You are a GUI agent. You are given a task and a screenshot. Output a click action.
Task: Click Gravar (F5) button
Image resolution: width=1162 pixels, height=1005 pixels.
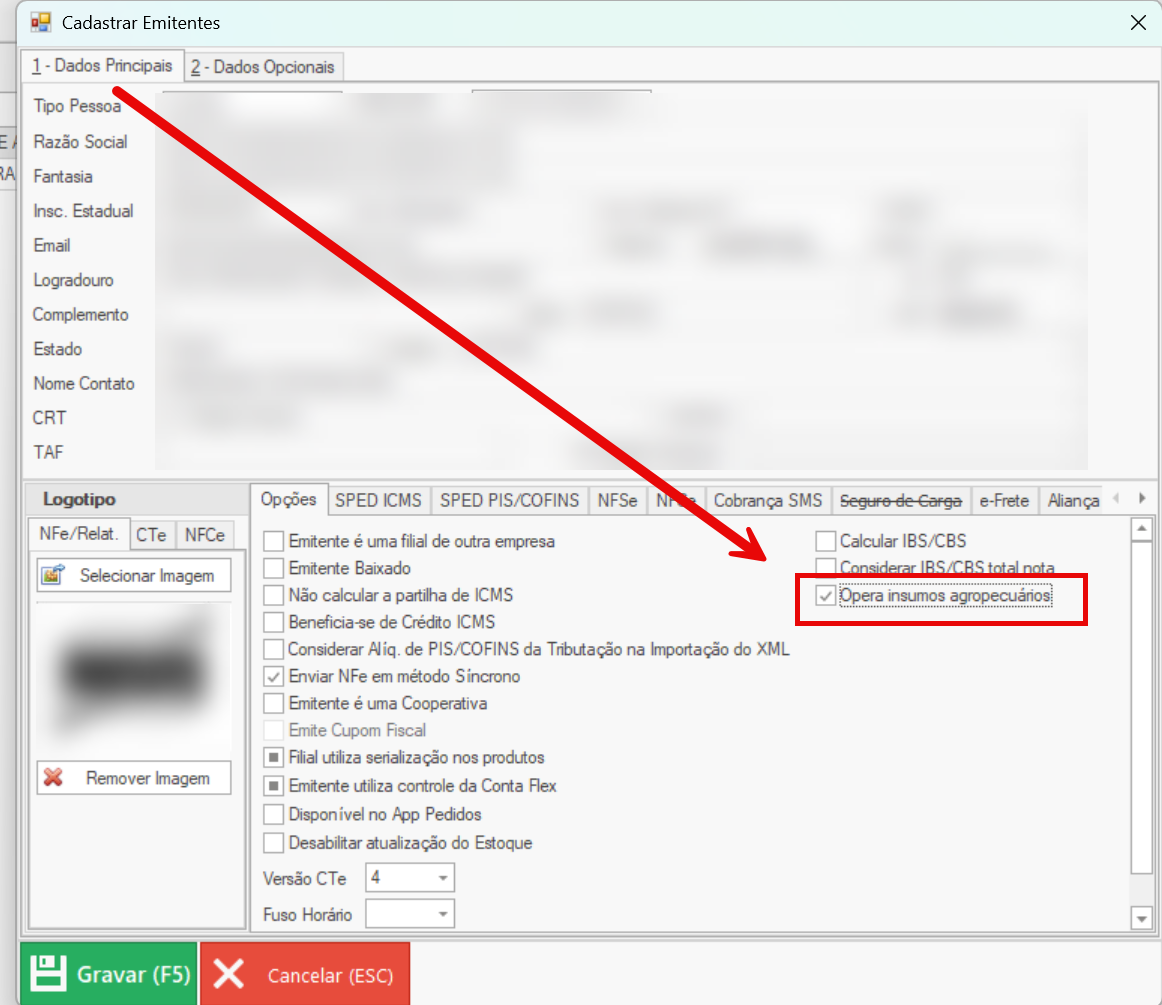pyautogui.click(x=109, y=973)
